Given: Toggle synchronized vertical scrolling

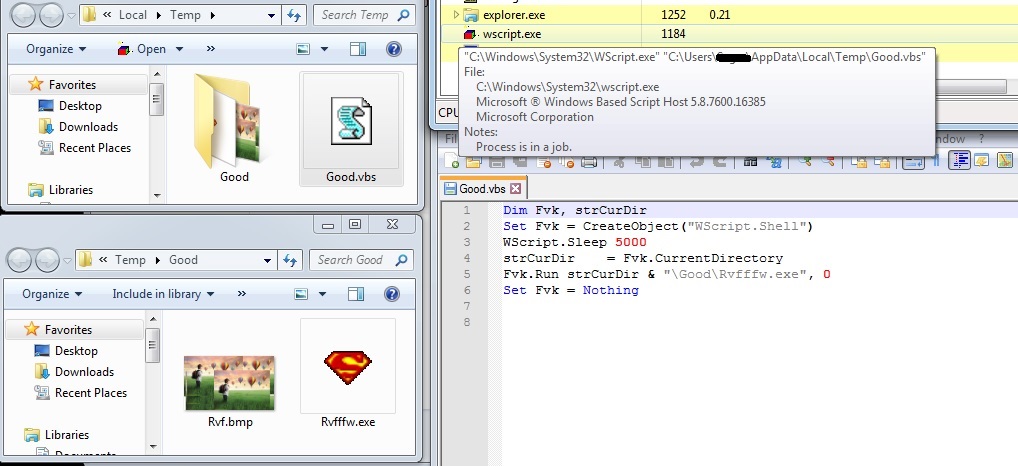Looking at the screenshot, I should tap(858, 162).
